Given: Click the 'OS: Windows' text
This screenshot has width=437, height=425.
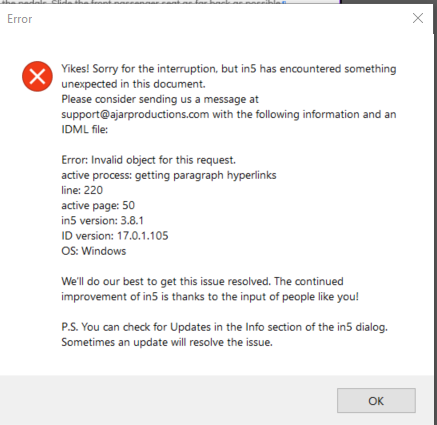Looking at the screenshot, I should [x=94, y=251].
